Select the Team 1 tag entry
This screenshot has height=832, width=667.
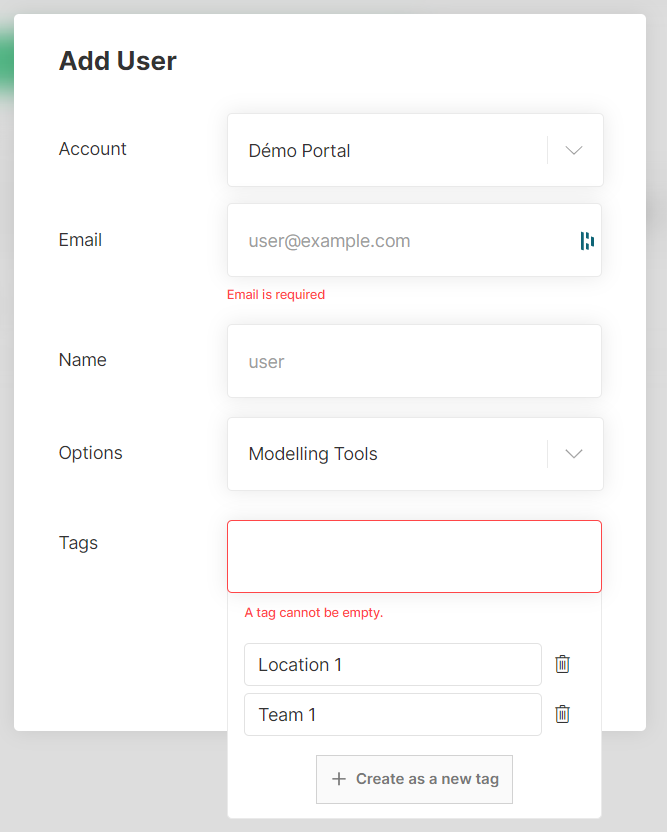click(x=393, y=714)
